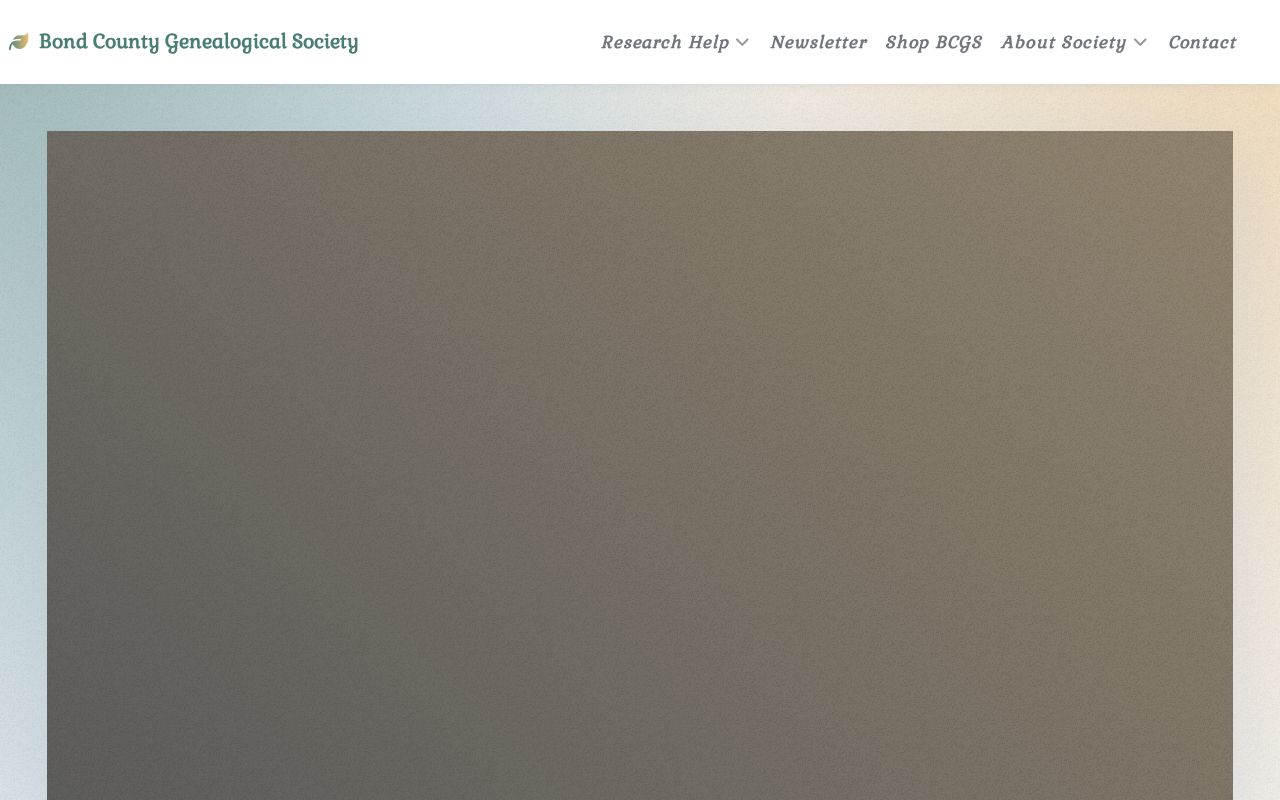1280x800 pixels.
Task: Select Contact in the header navigation
Action: 1202,42
